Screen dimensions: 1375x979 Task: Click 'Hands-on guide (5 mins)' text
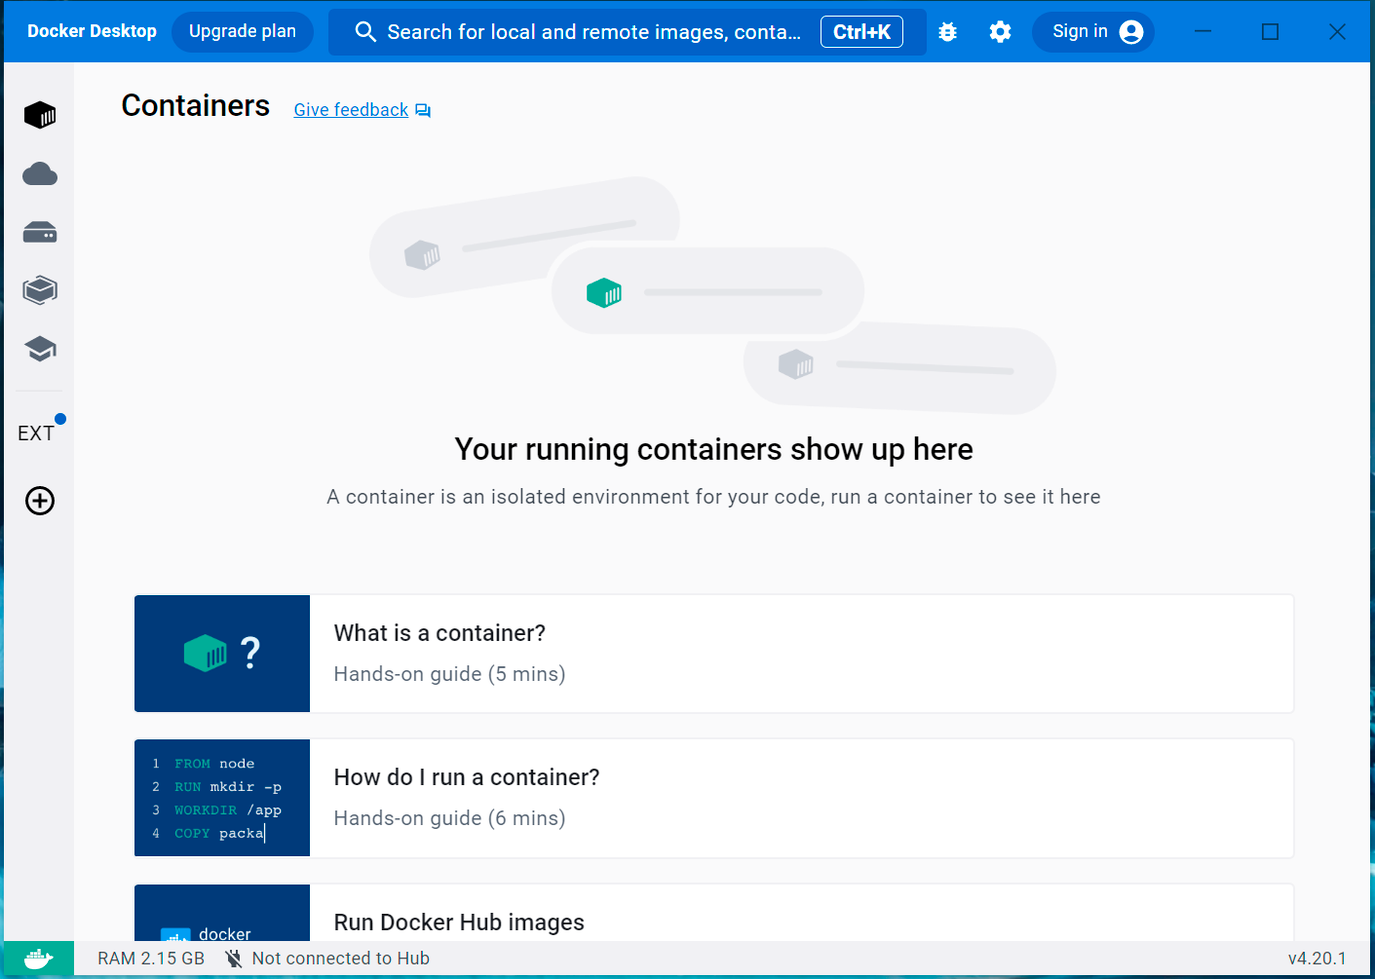[450, 674]
